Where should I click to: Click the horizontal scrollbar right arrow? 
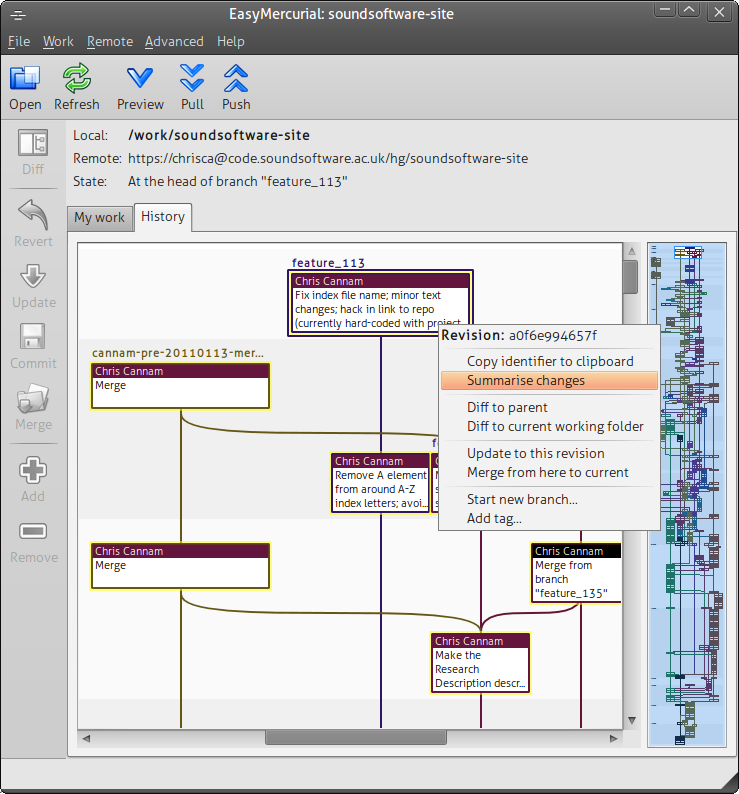coord(613,738)
